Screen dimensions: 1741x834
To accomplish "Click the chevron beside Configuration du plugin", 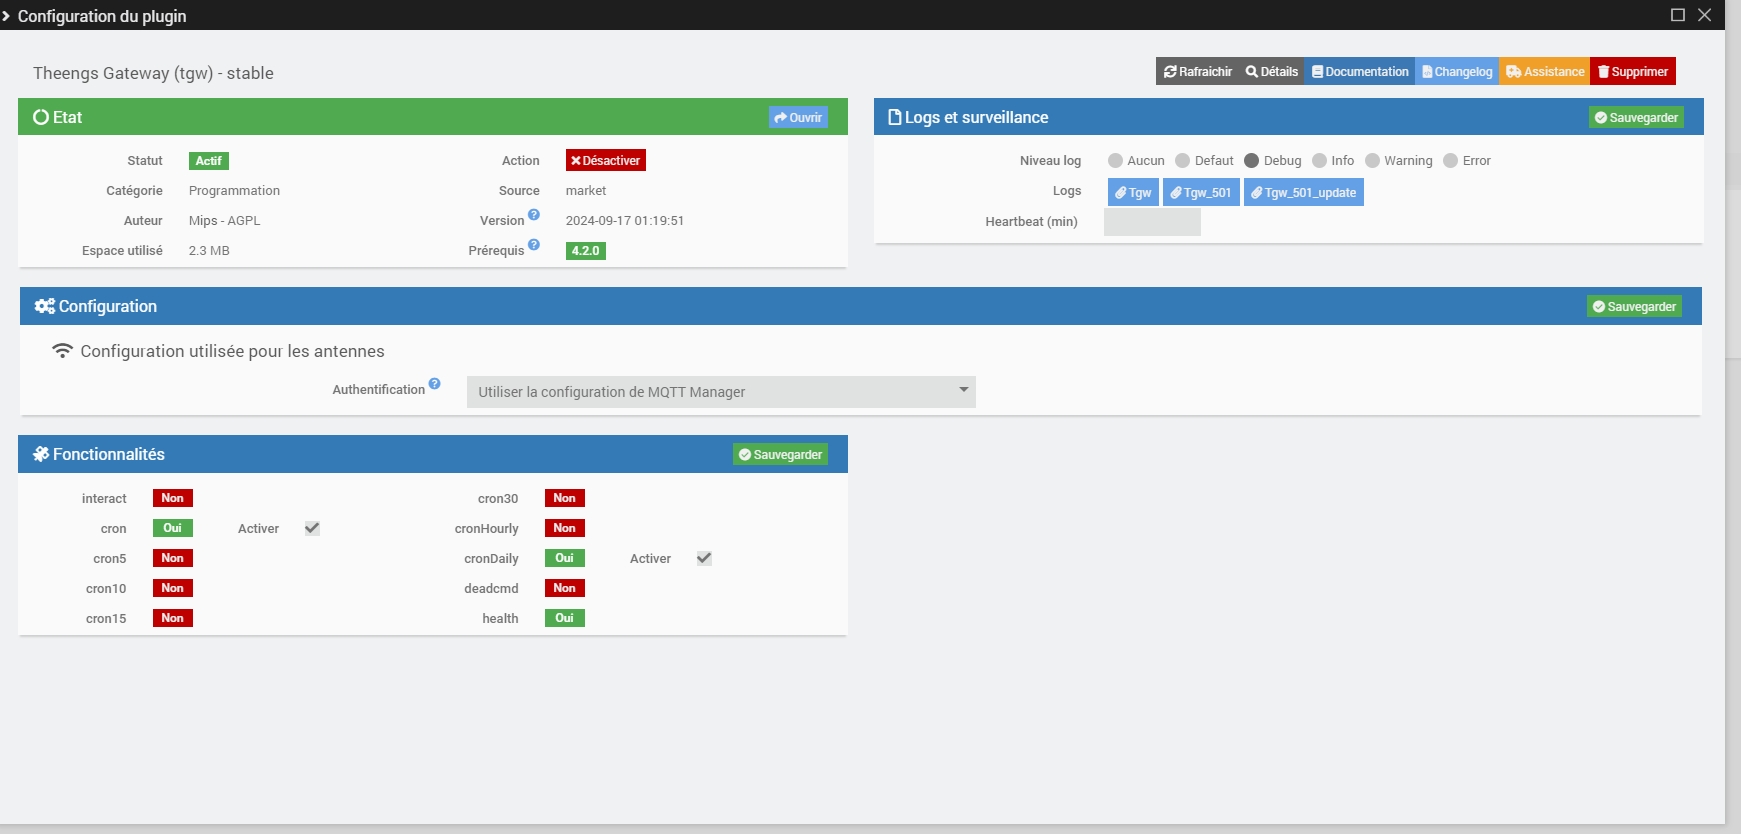I will coord(6,16).
